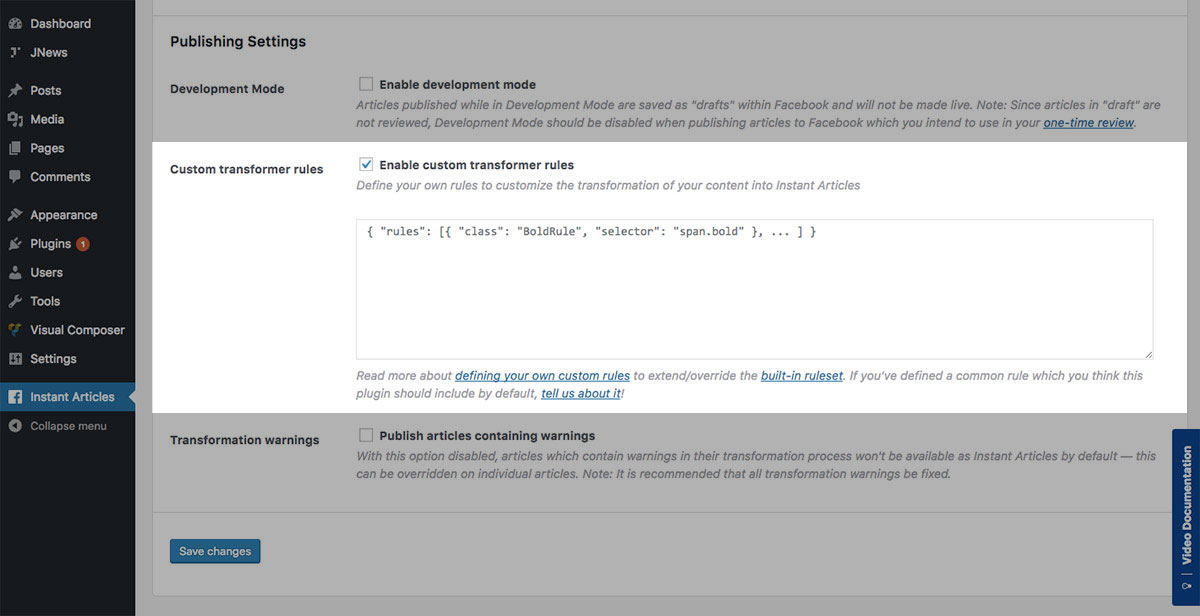Click the Plugins plug icon
1200x616 pixels.
click(x=15, y=244)
